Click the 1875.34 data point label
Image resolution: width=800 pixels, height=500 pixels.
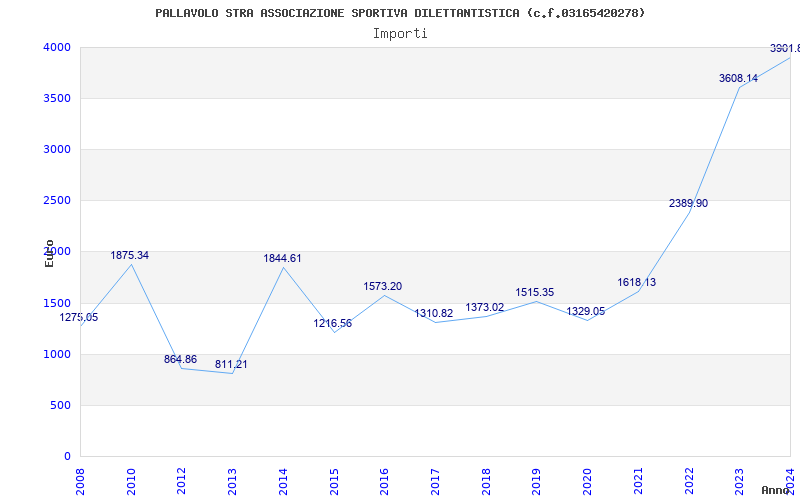tap(130, 256)
